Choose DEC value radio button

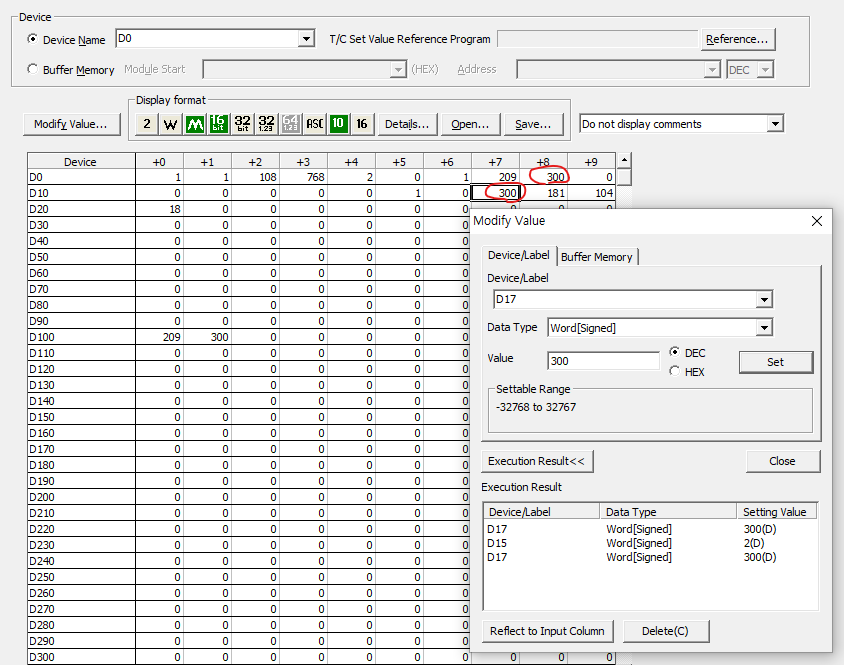coord(674,352)
